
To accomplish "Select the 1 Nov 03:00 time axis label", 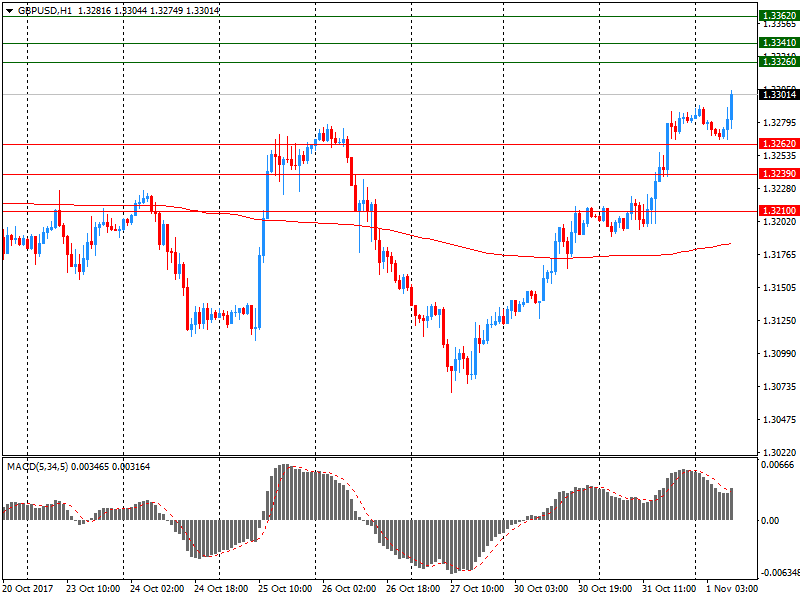I will (732, 588).
